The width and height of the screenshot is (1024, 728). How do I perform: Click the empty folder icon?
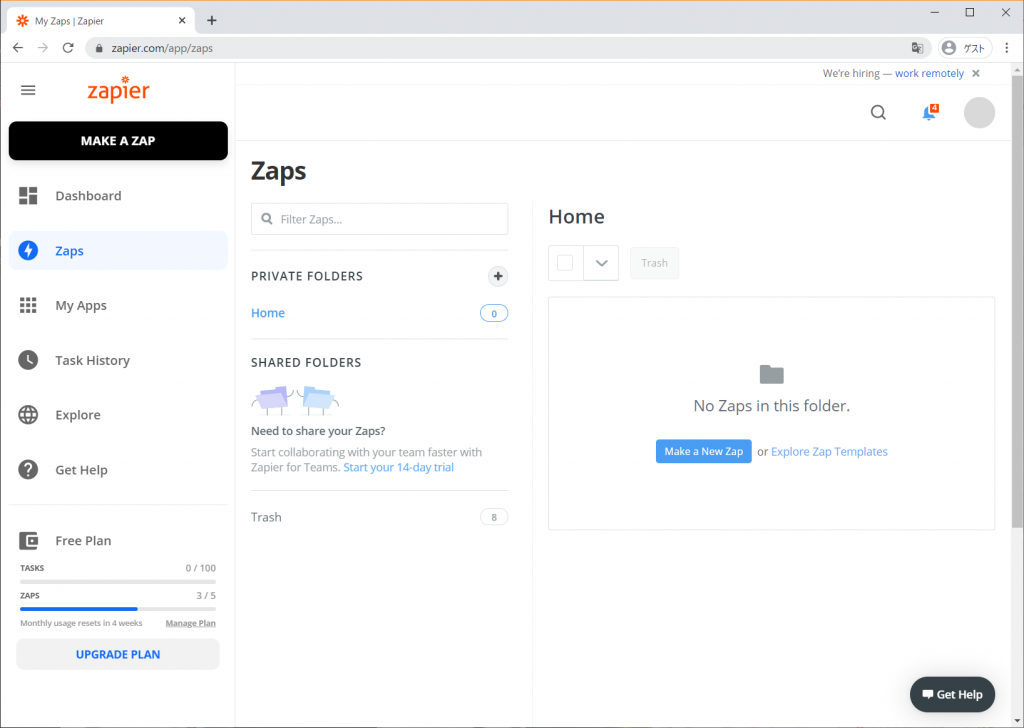[771, 374]
